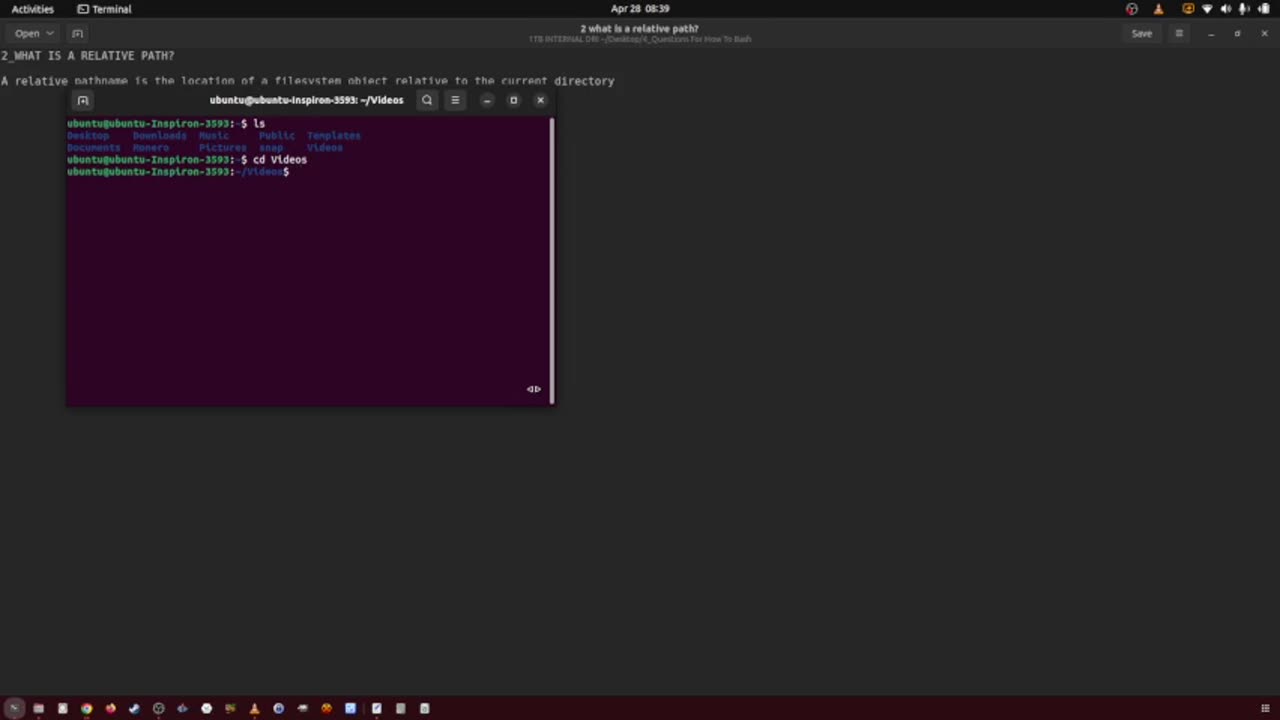1280x720 pixels.
Task: Click the microphone indicator in top bar
Action: pos(1244,9)
